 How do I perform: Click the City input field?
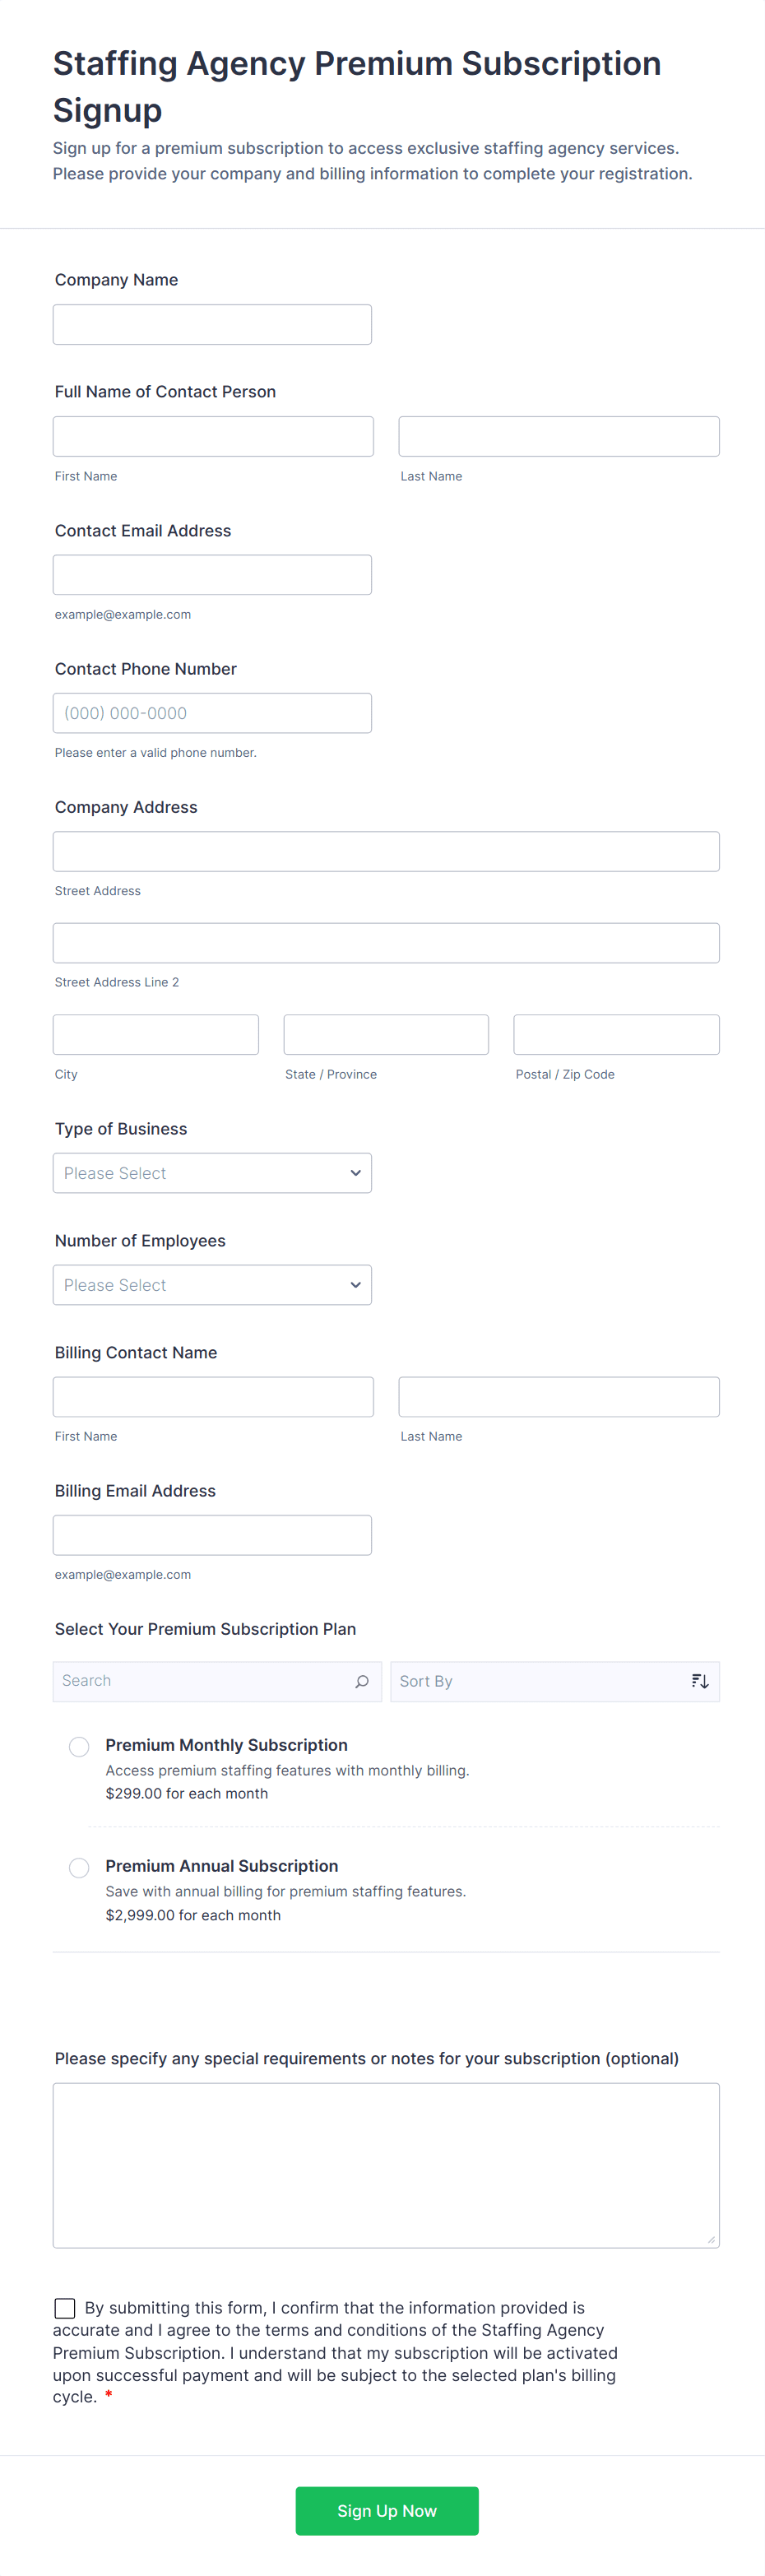point(156,1035)
